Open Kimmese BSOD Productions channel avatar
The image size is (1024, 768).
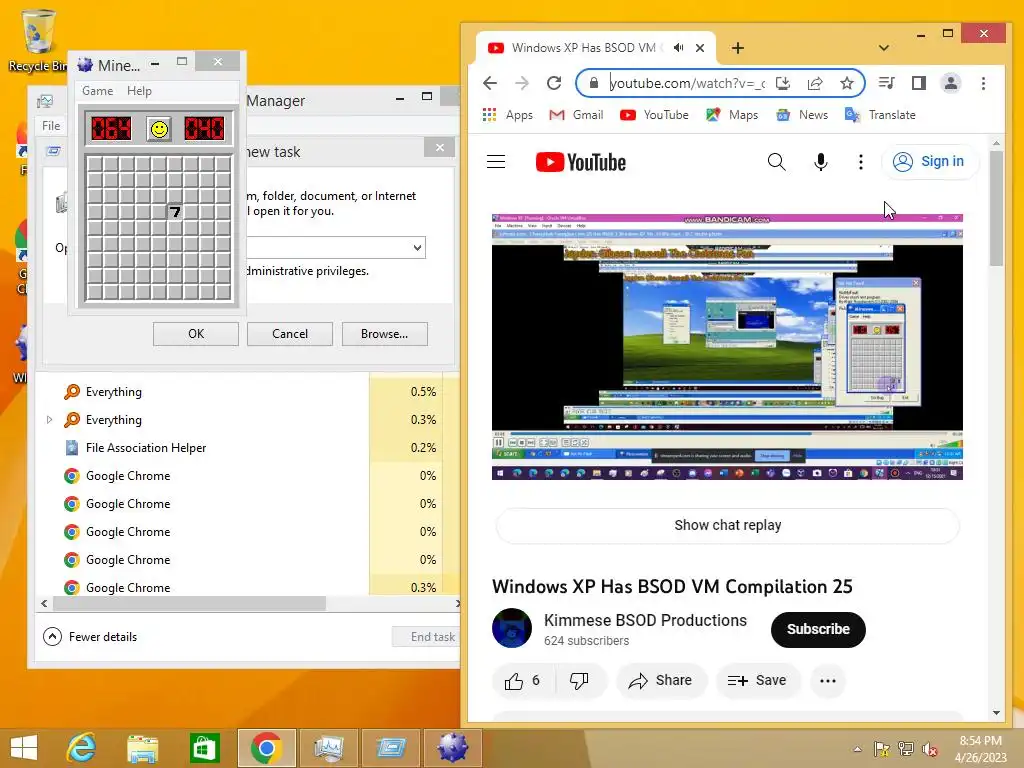point(512,628)
